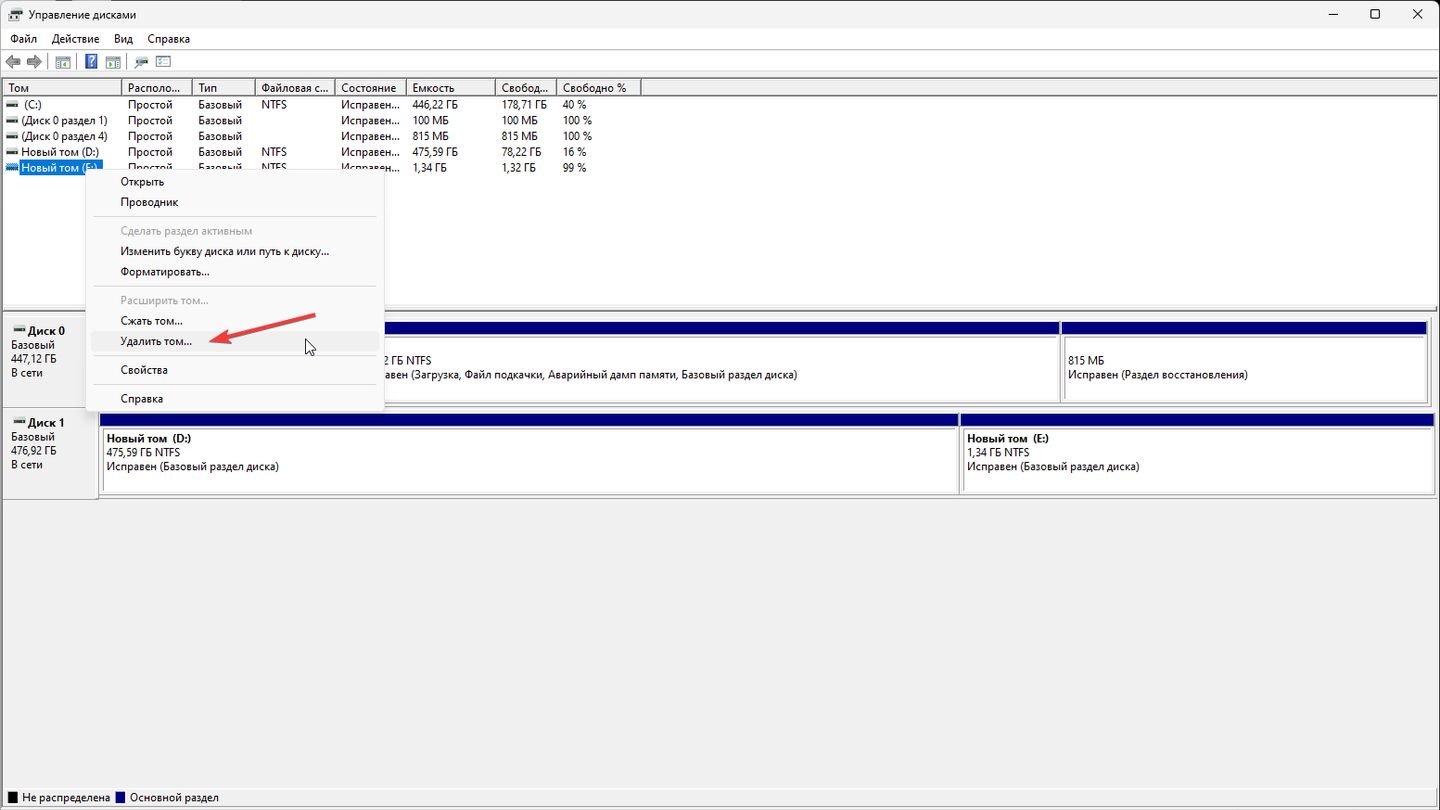1440x810 pixels.
Task: Open the Справка menu in menu bar
Action: click(x=168, y=39)
